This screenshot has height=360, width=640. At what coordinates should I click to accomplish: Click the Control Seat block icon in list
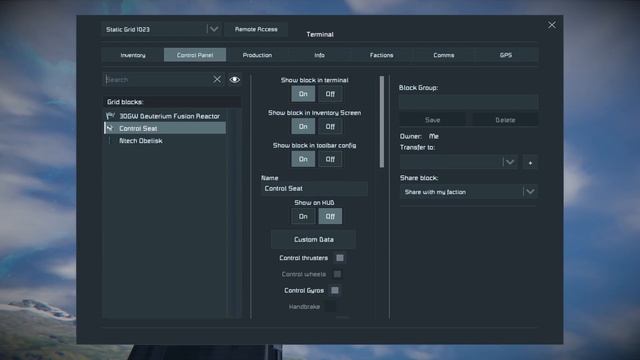tap(110, 128)
